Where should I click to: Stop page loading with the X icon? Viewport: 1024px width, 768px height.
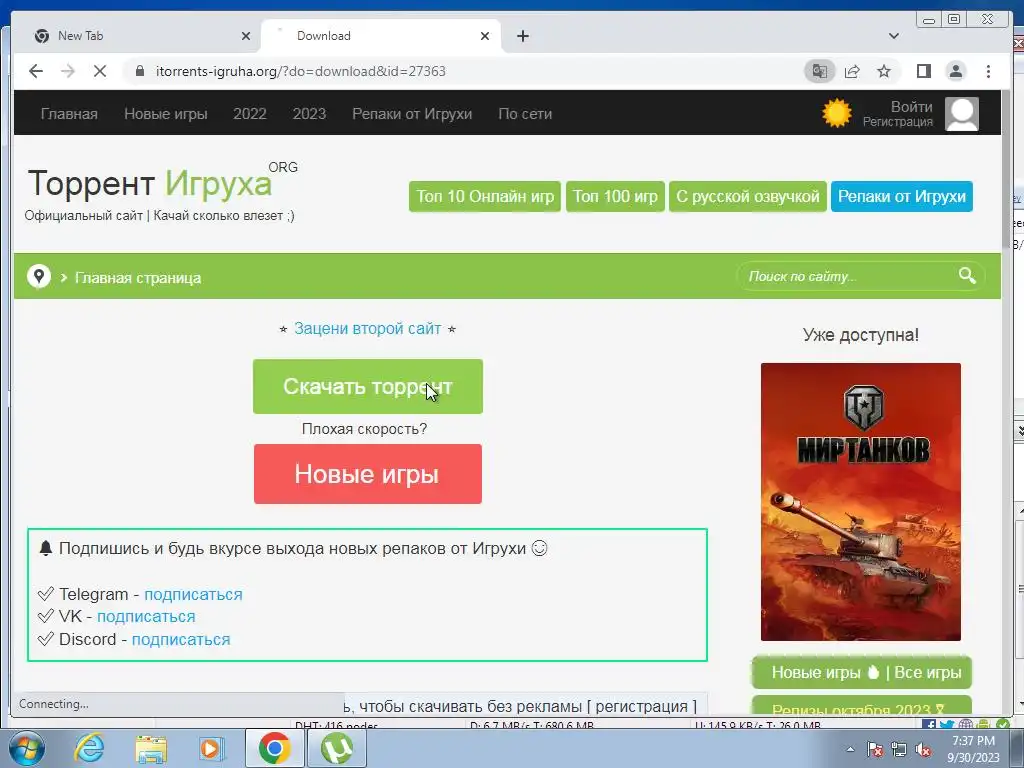click(x=100, y=71)
